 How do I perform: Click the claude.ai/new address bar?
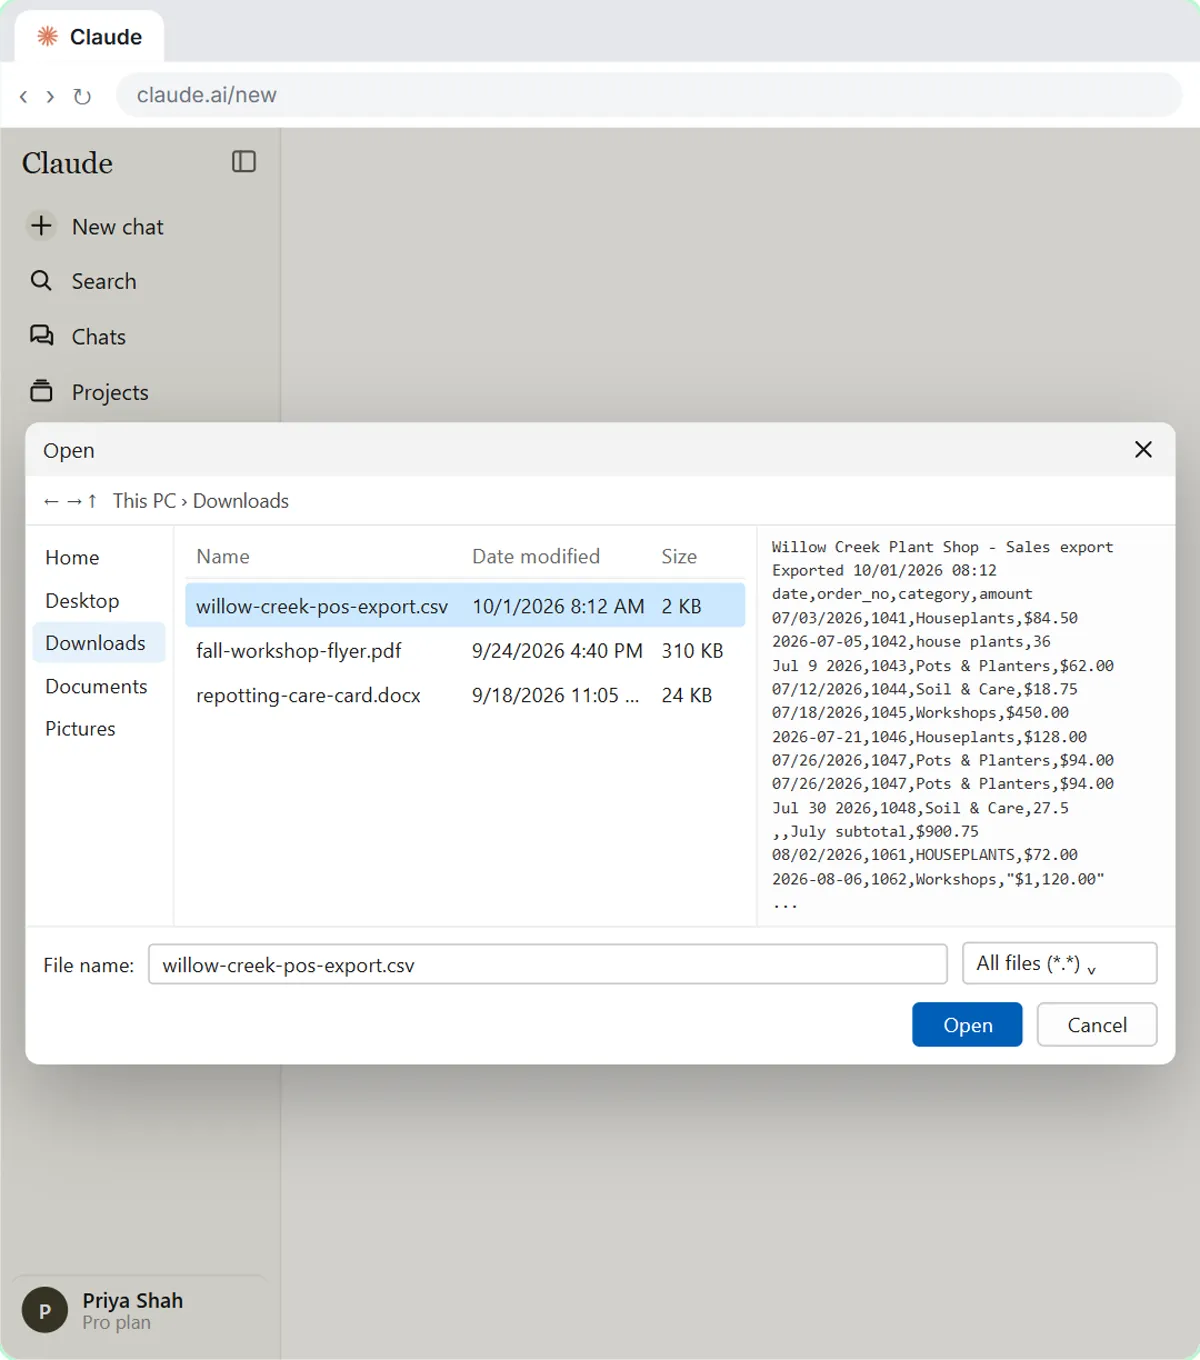tap(649, 95)
